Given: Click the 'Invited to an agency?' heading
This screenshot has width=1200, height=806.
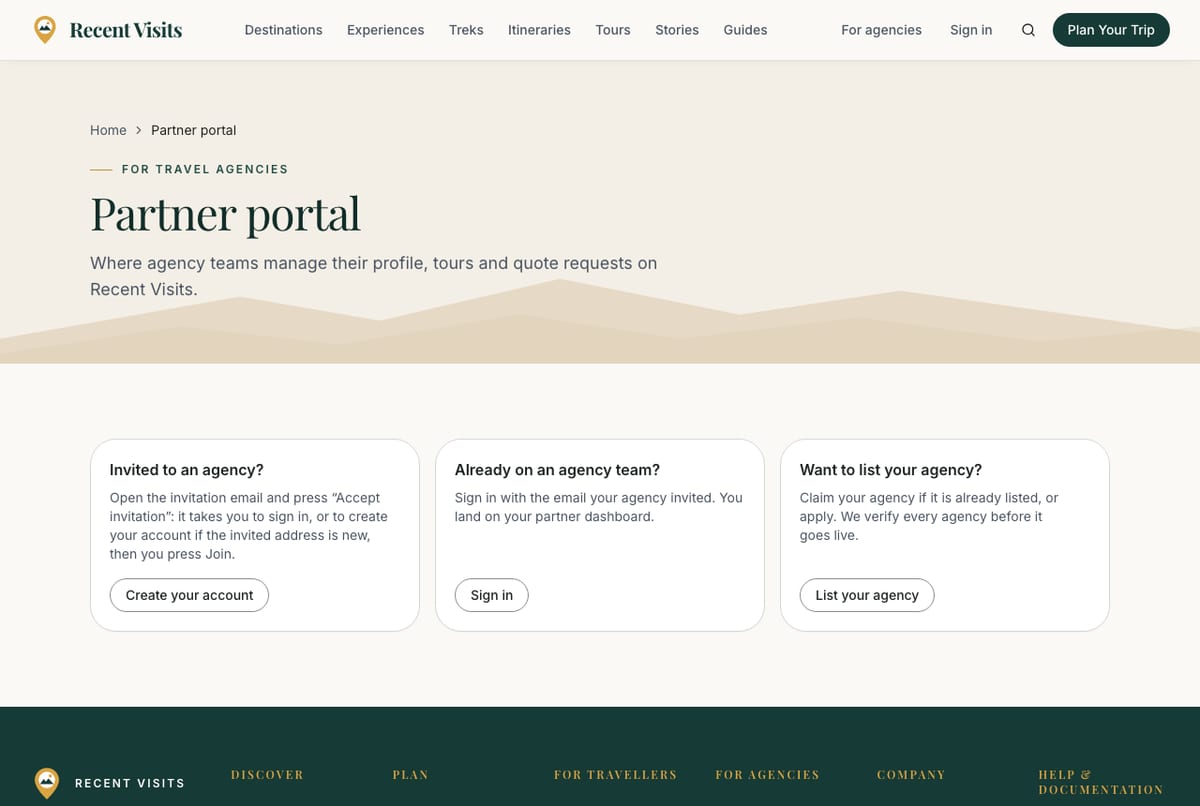Looking at the screenshot, I should [186, 470].
